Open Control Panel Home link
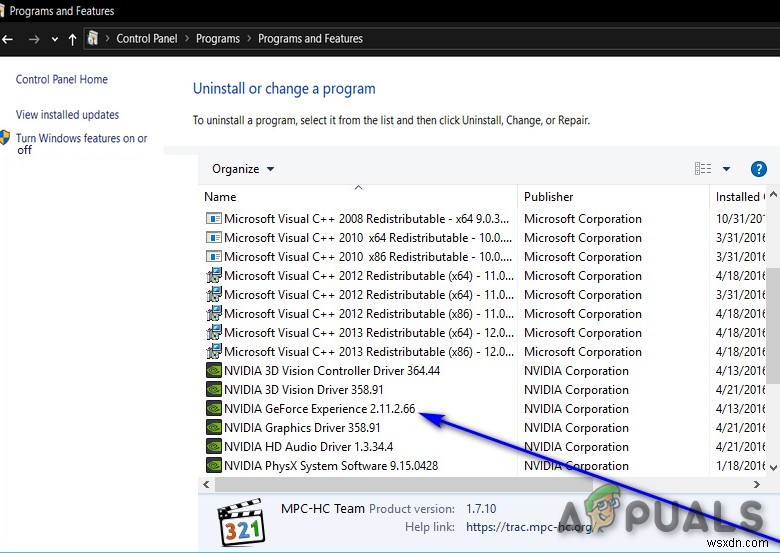 [62, 79]
